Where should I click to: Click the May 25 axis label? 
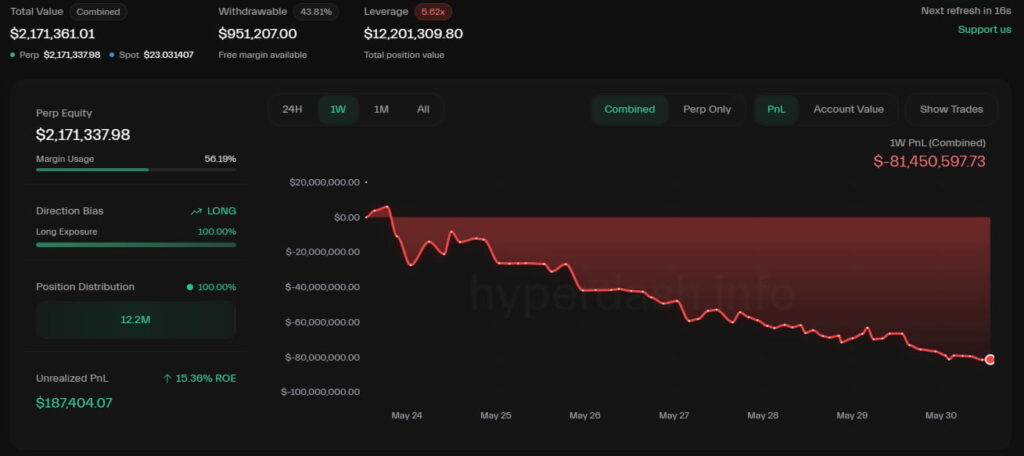[x=496, y=415]
